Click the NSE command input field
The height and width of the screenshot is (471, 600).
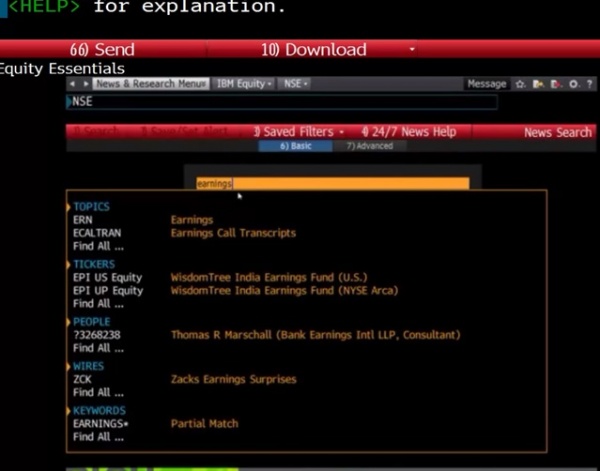tap(282, 102)
